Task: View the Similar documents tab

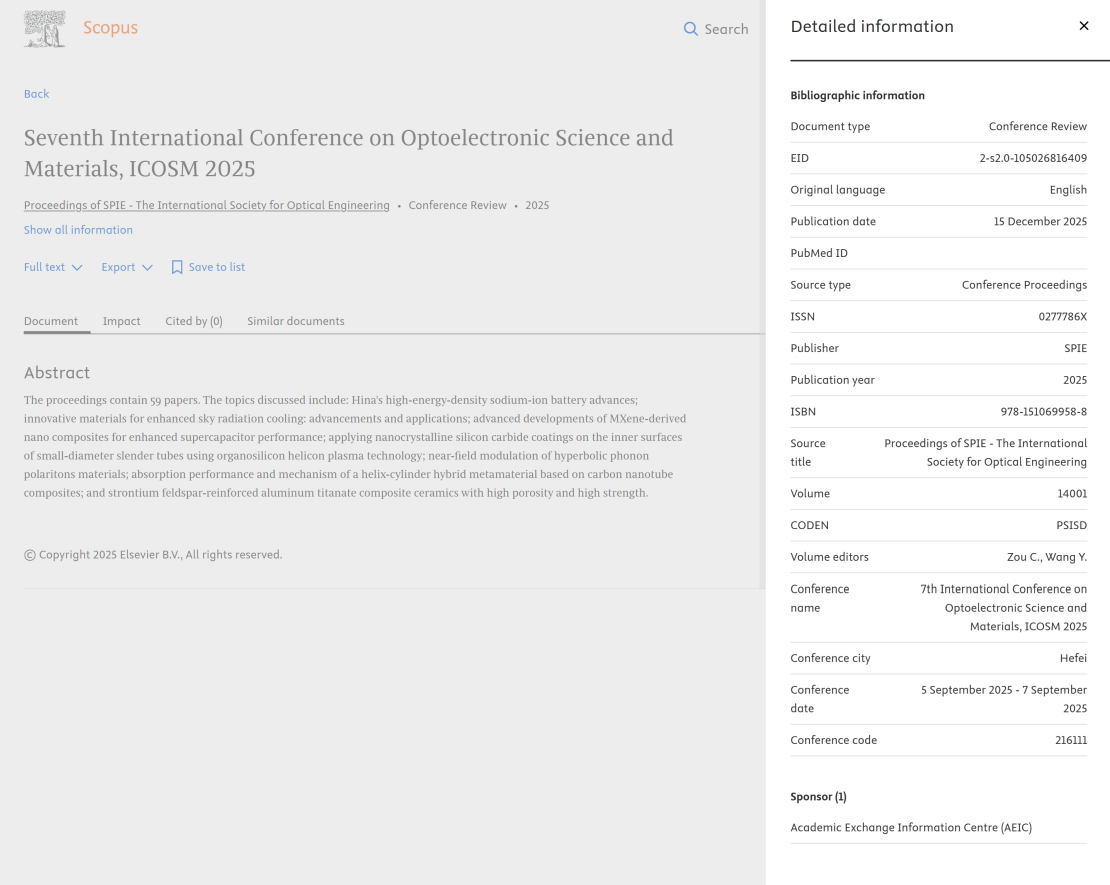Action: pyautogui.click(x=295, y=321)
